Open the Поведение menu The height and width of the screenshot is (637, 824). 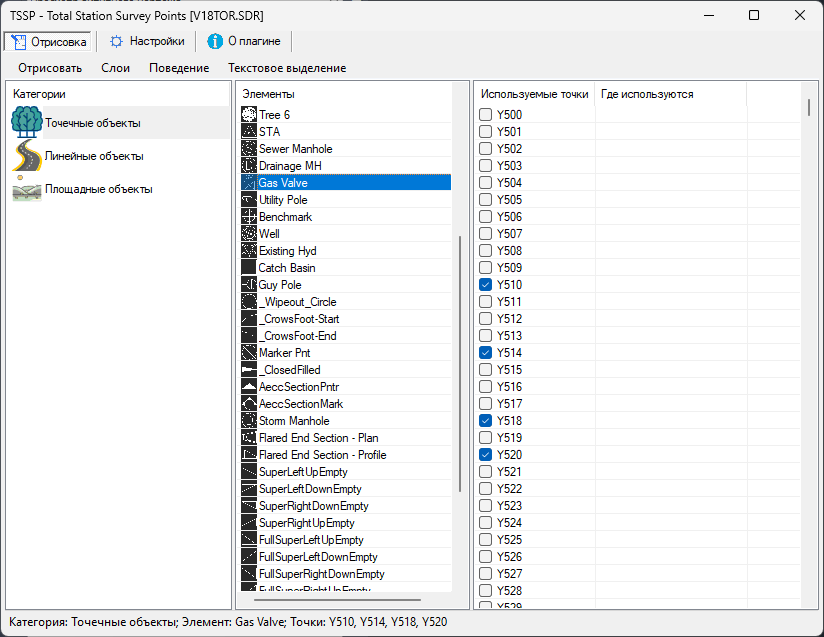click(179, 68)
